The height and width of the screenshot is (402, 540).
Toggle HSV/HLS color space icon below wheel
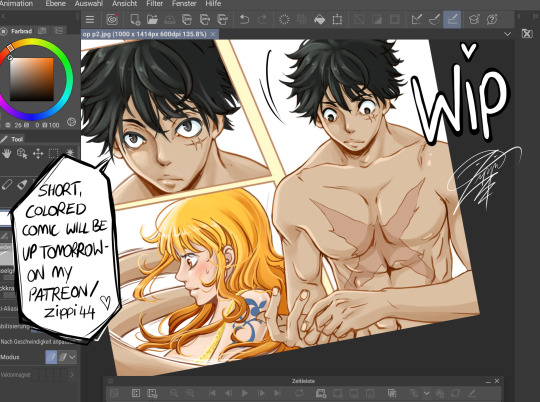coord(71,122)
